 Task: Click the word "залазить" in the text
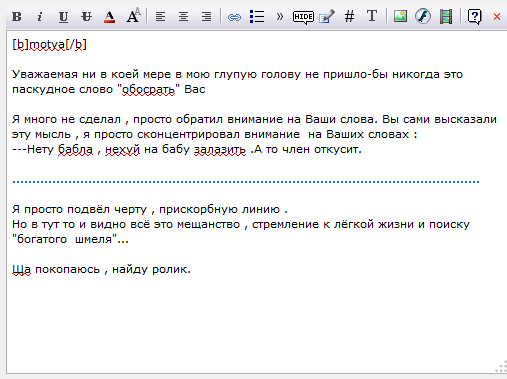click(x=220, y=149)
